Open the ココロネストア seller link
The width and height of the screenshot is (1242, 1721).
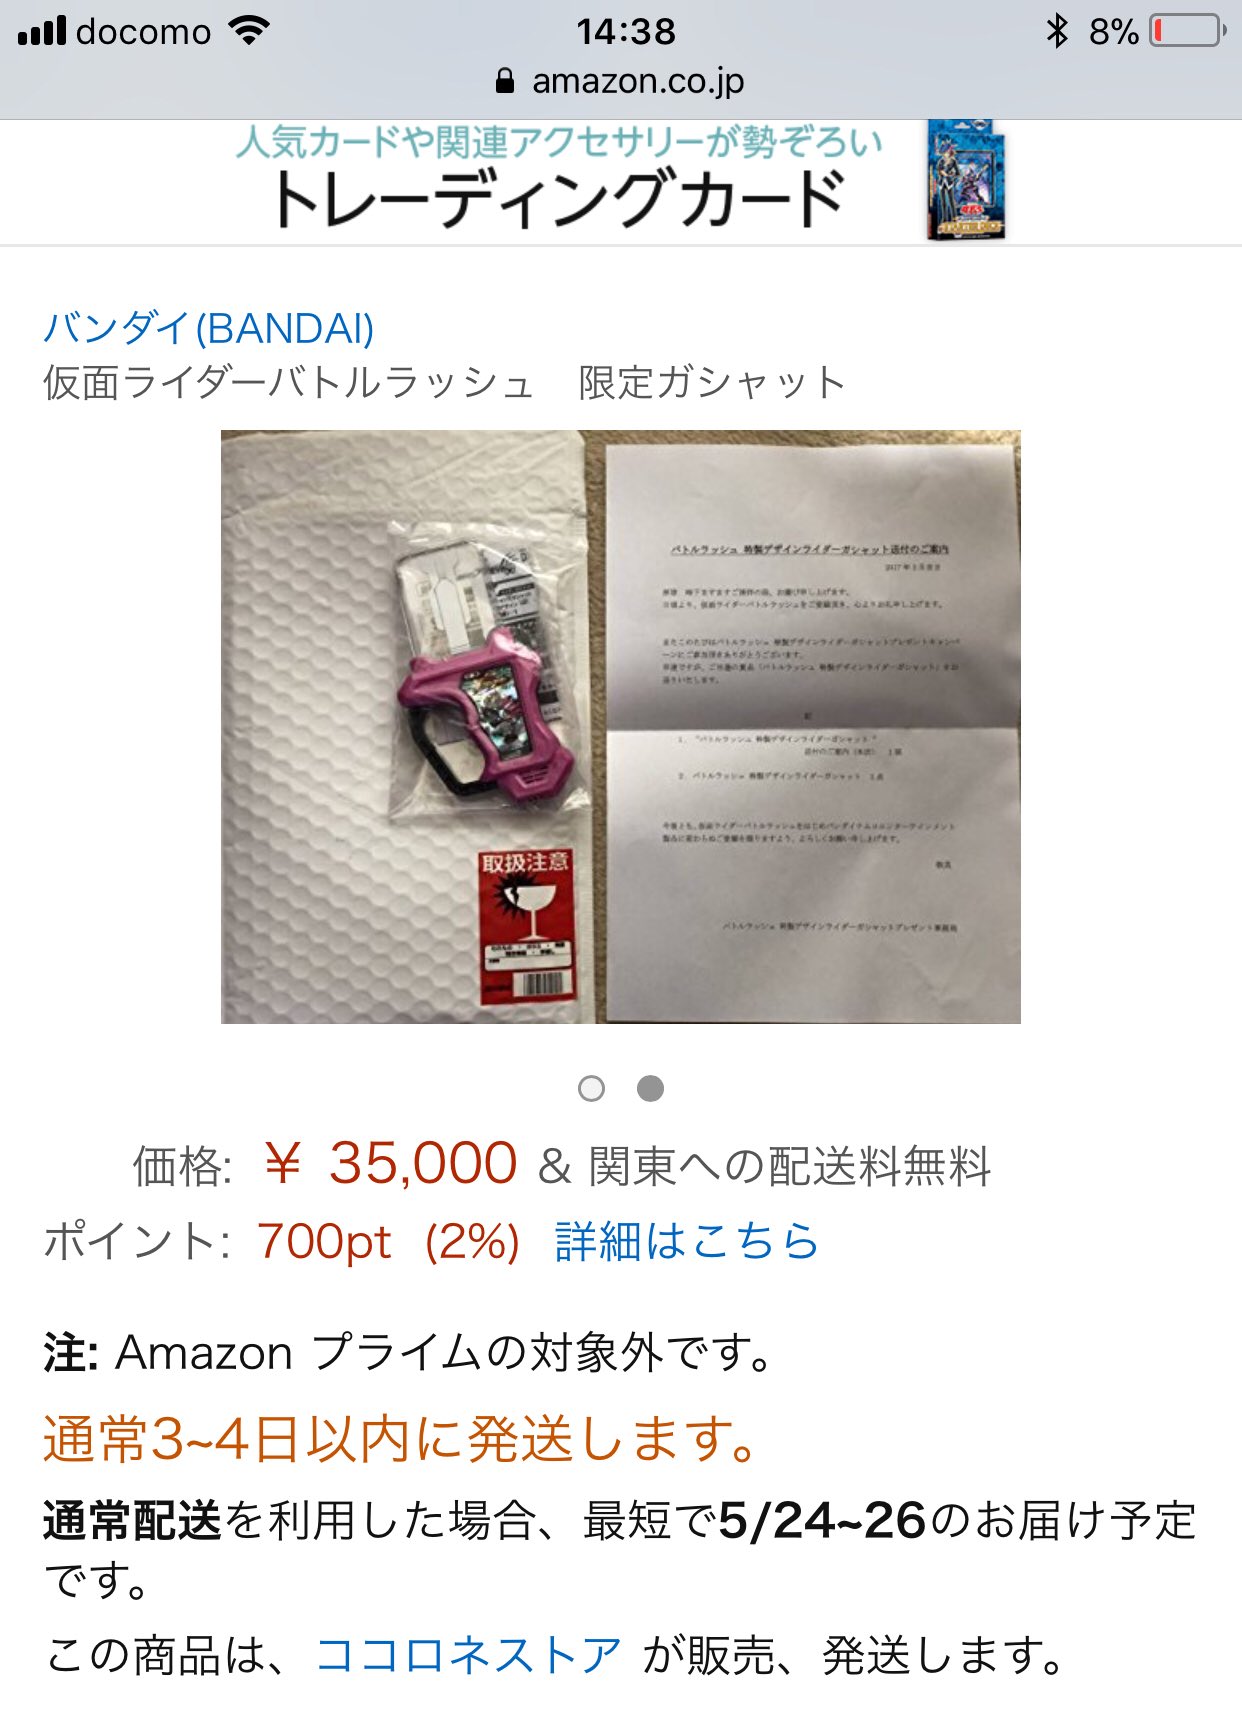pos(468,1655)
